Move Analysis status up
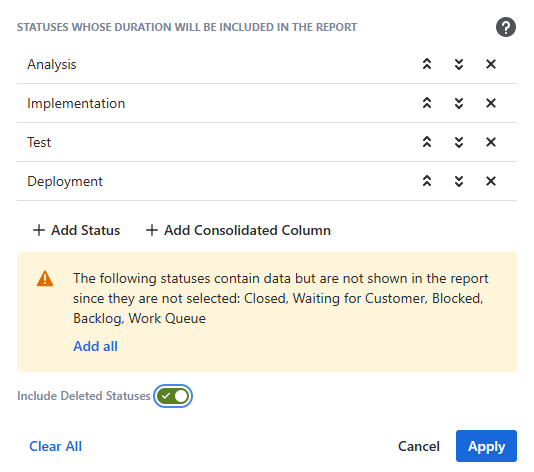 coord(427,64)
